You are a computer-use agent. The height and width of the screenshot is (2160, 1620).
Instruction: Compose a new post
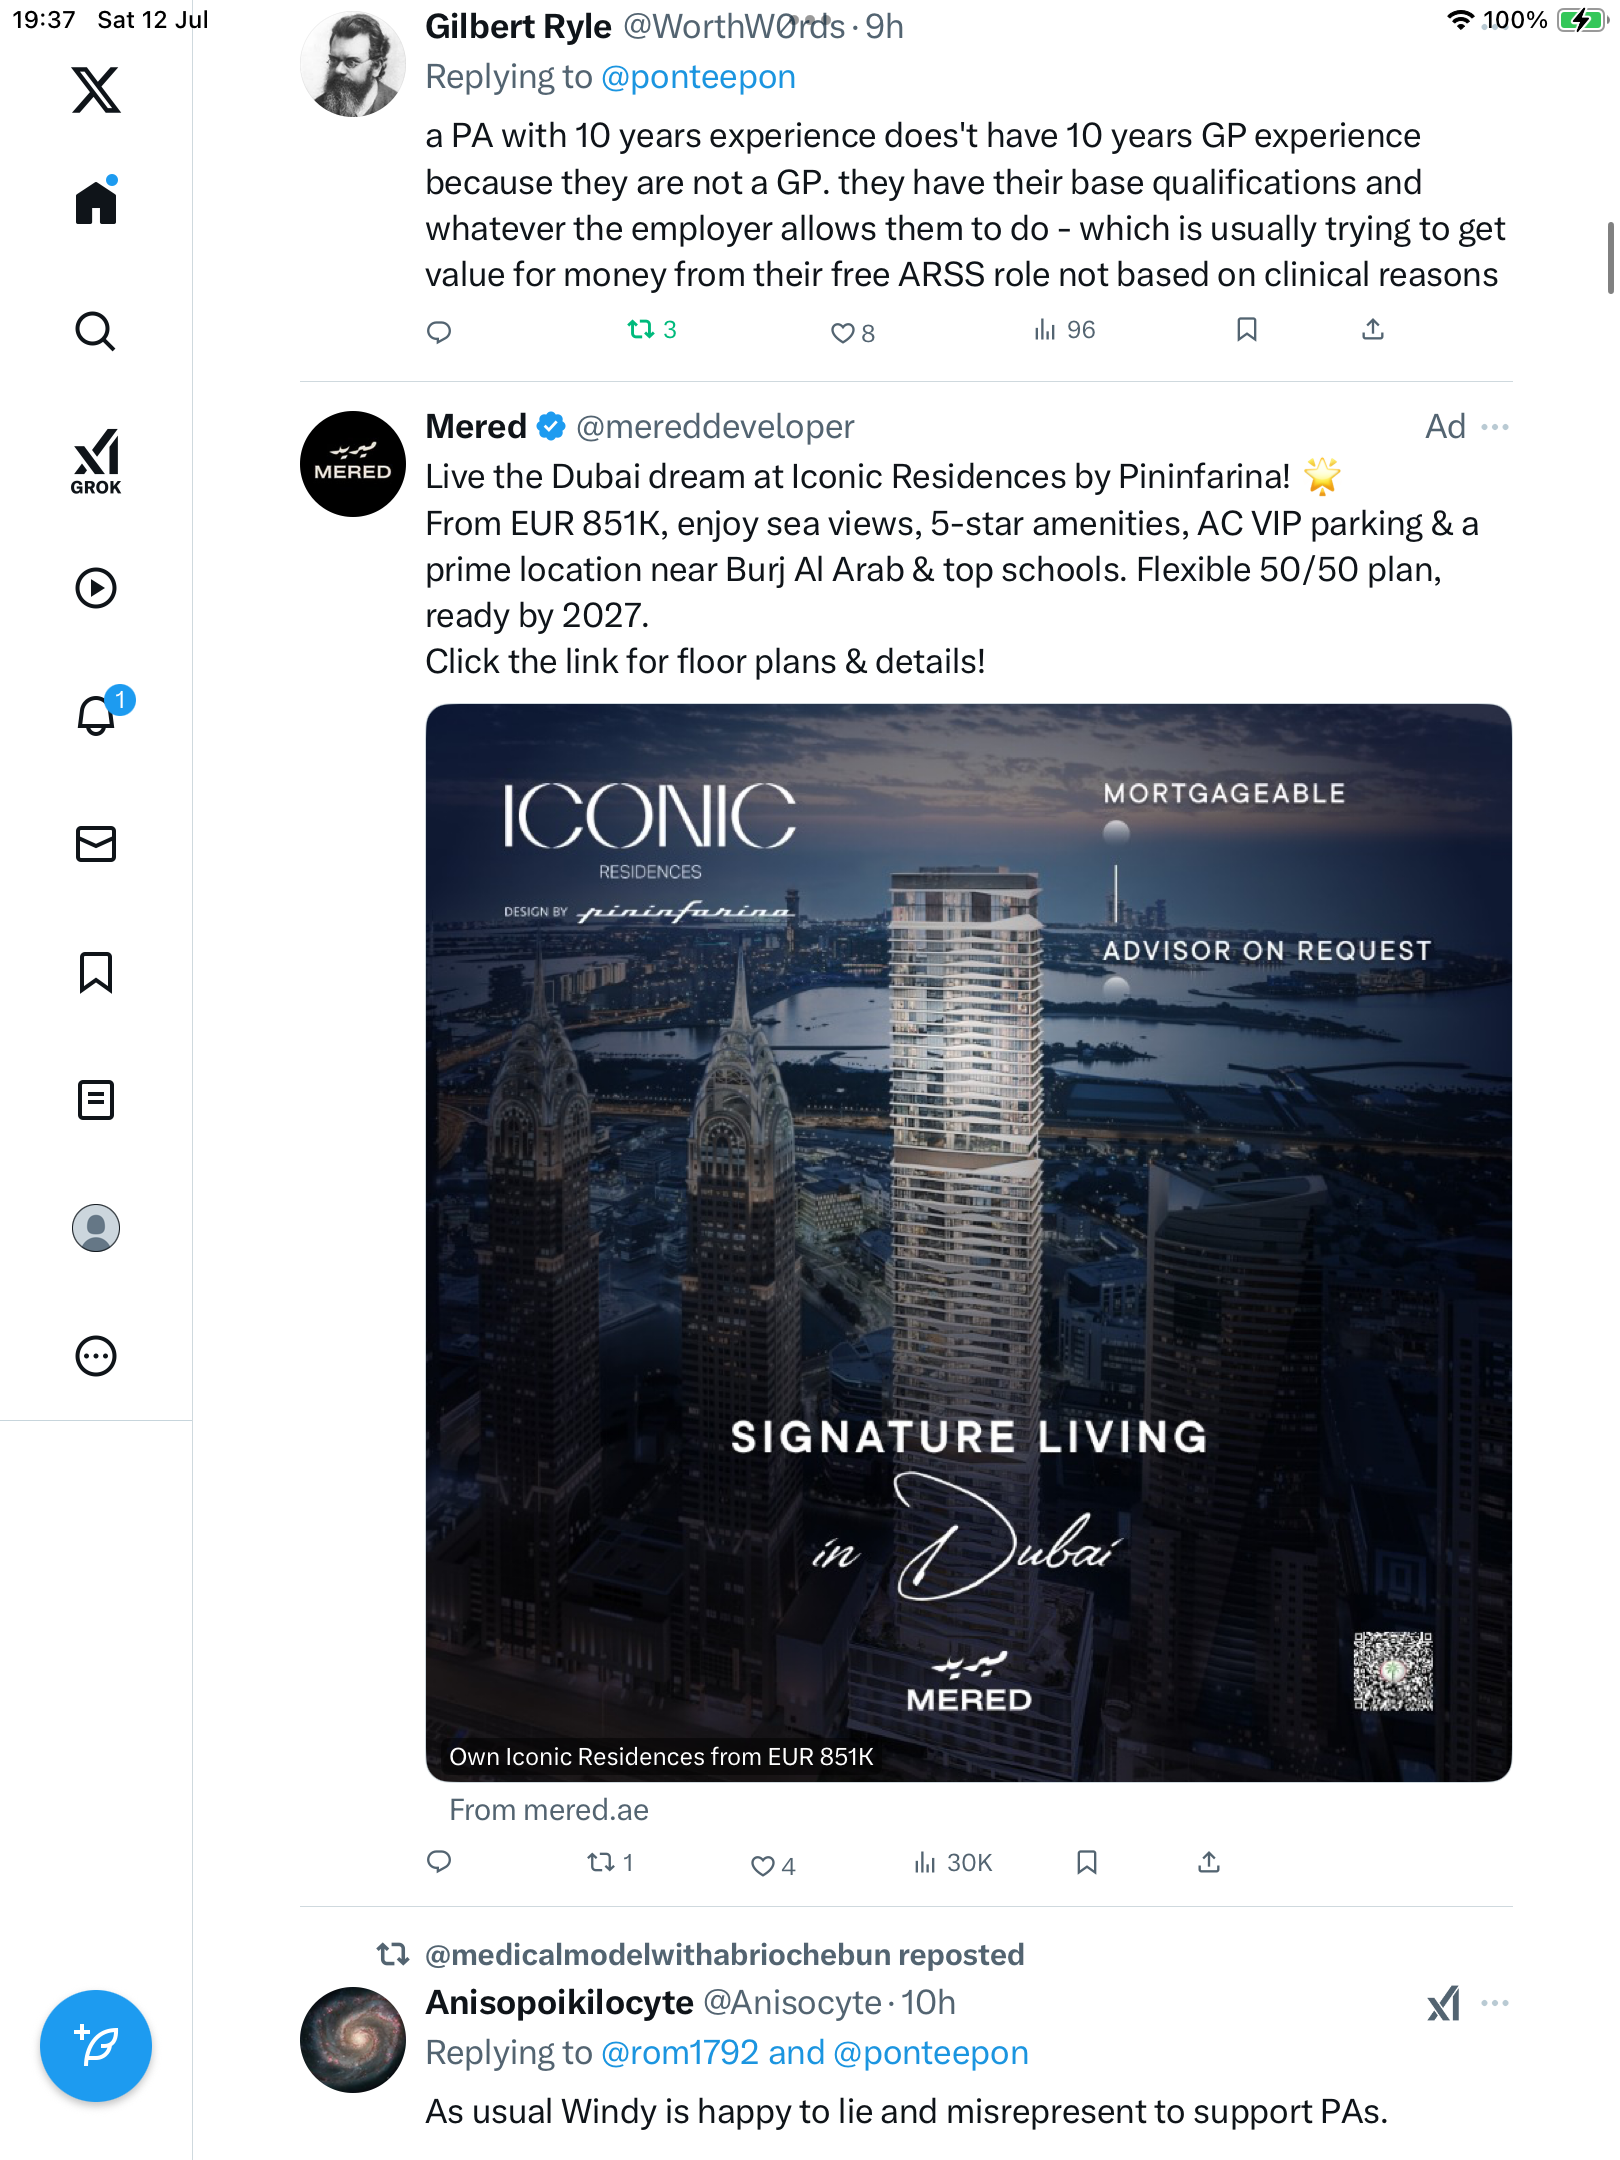[x=96, y=2046]
